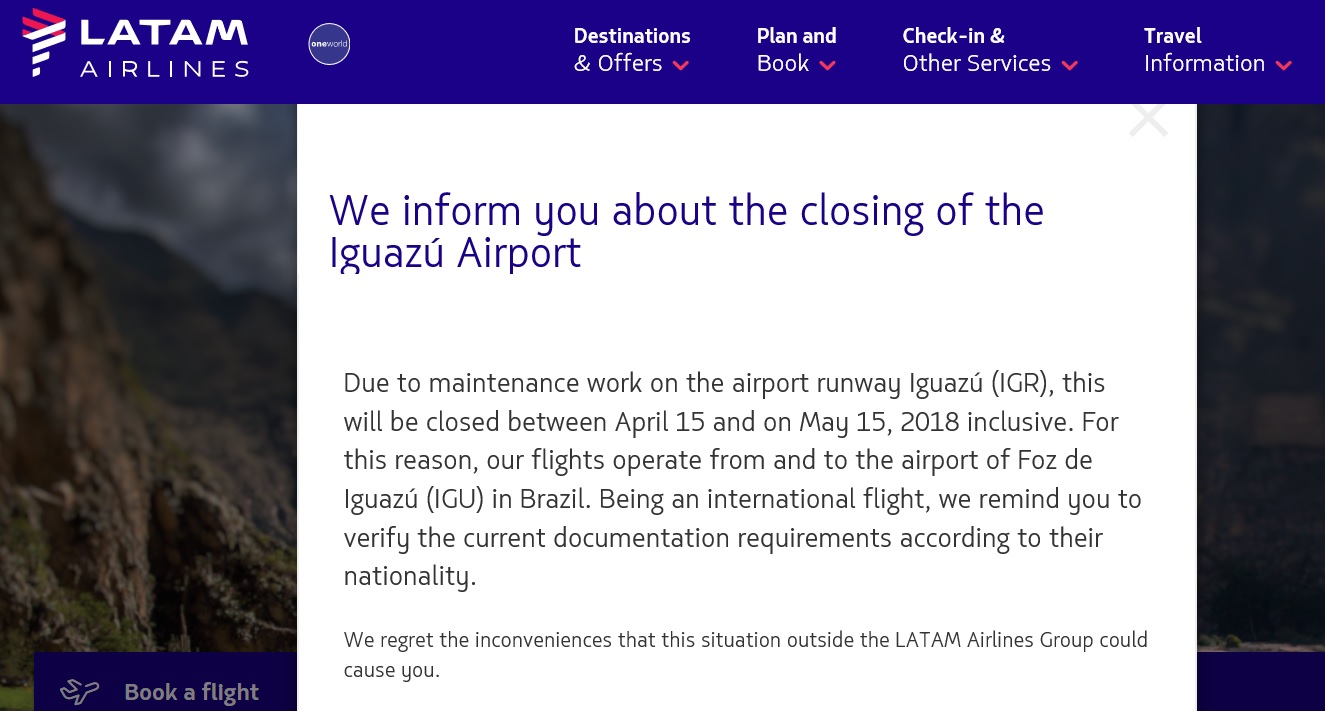This screenshot has height=724, width=1325.
Task: Click the dark strip right of the popup bottom
Action: tap(1260, 685)
